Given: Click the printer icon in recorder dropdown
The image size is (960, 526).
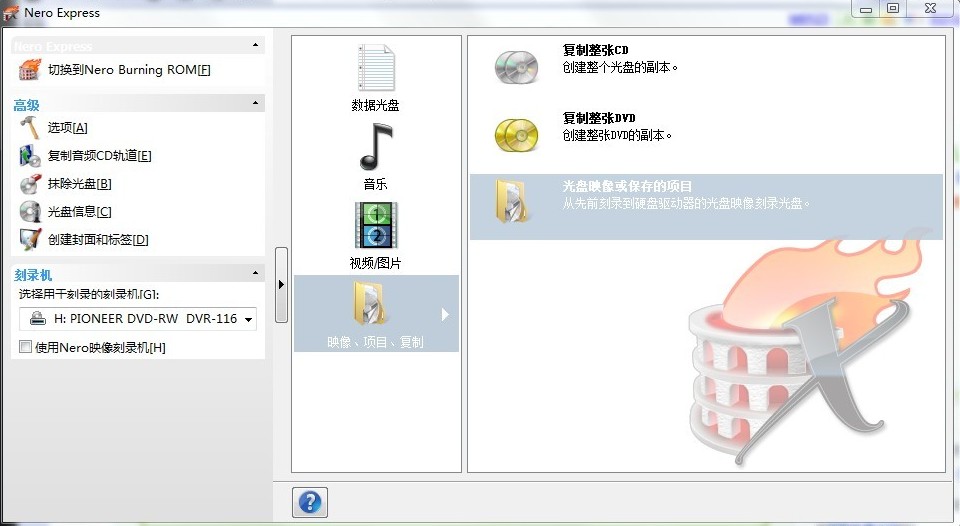Looking at the screenshot, I should pyautogui.click(x=38, y=318).
